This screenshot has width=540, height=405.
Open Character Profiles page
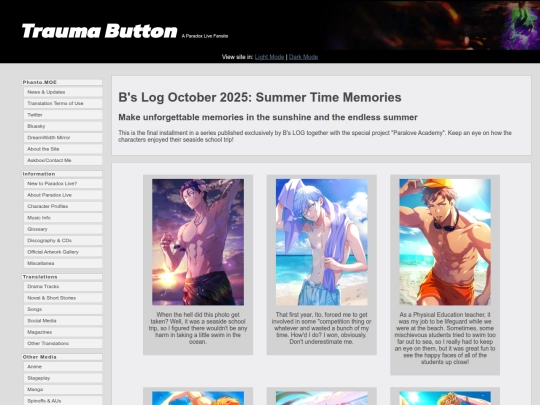(63, 206)
